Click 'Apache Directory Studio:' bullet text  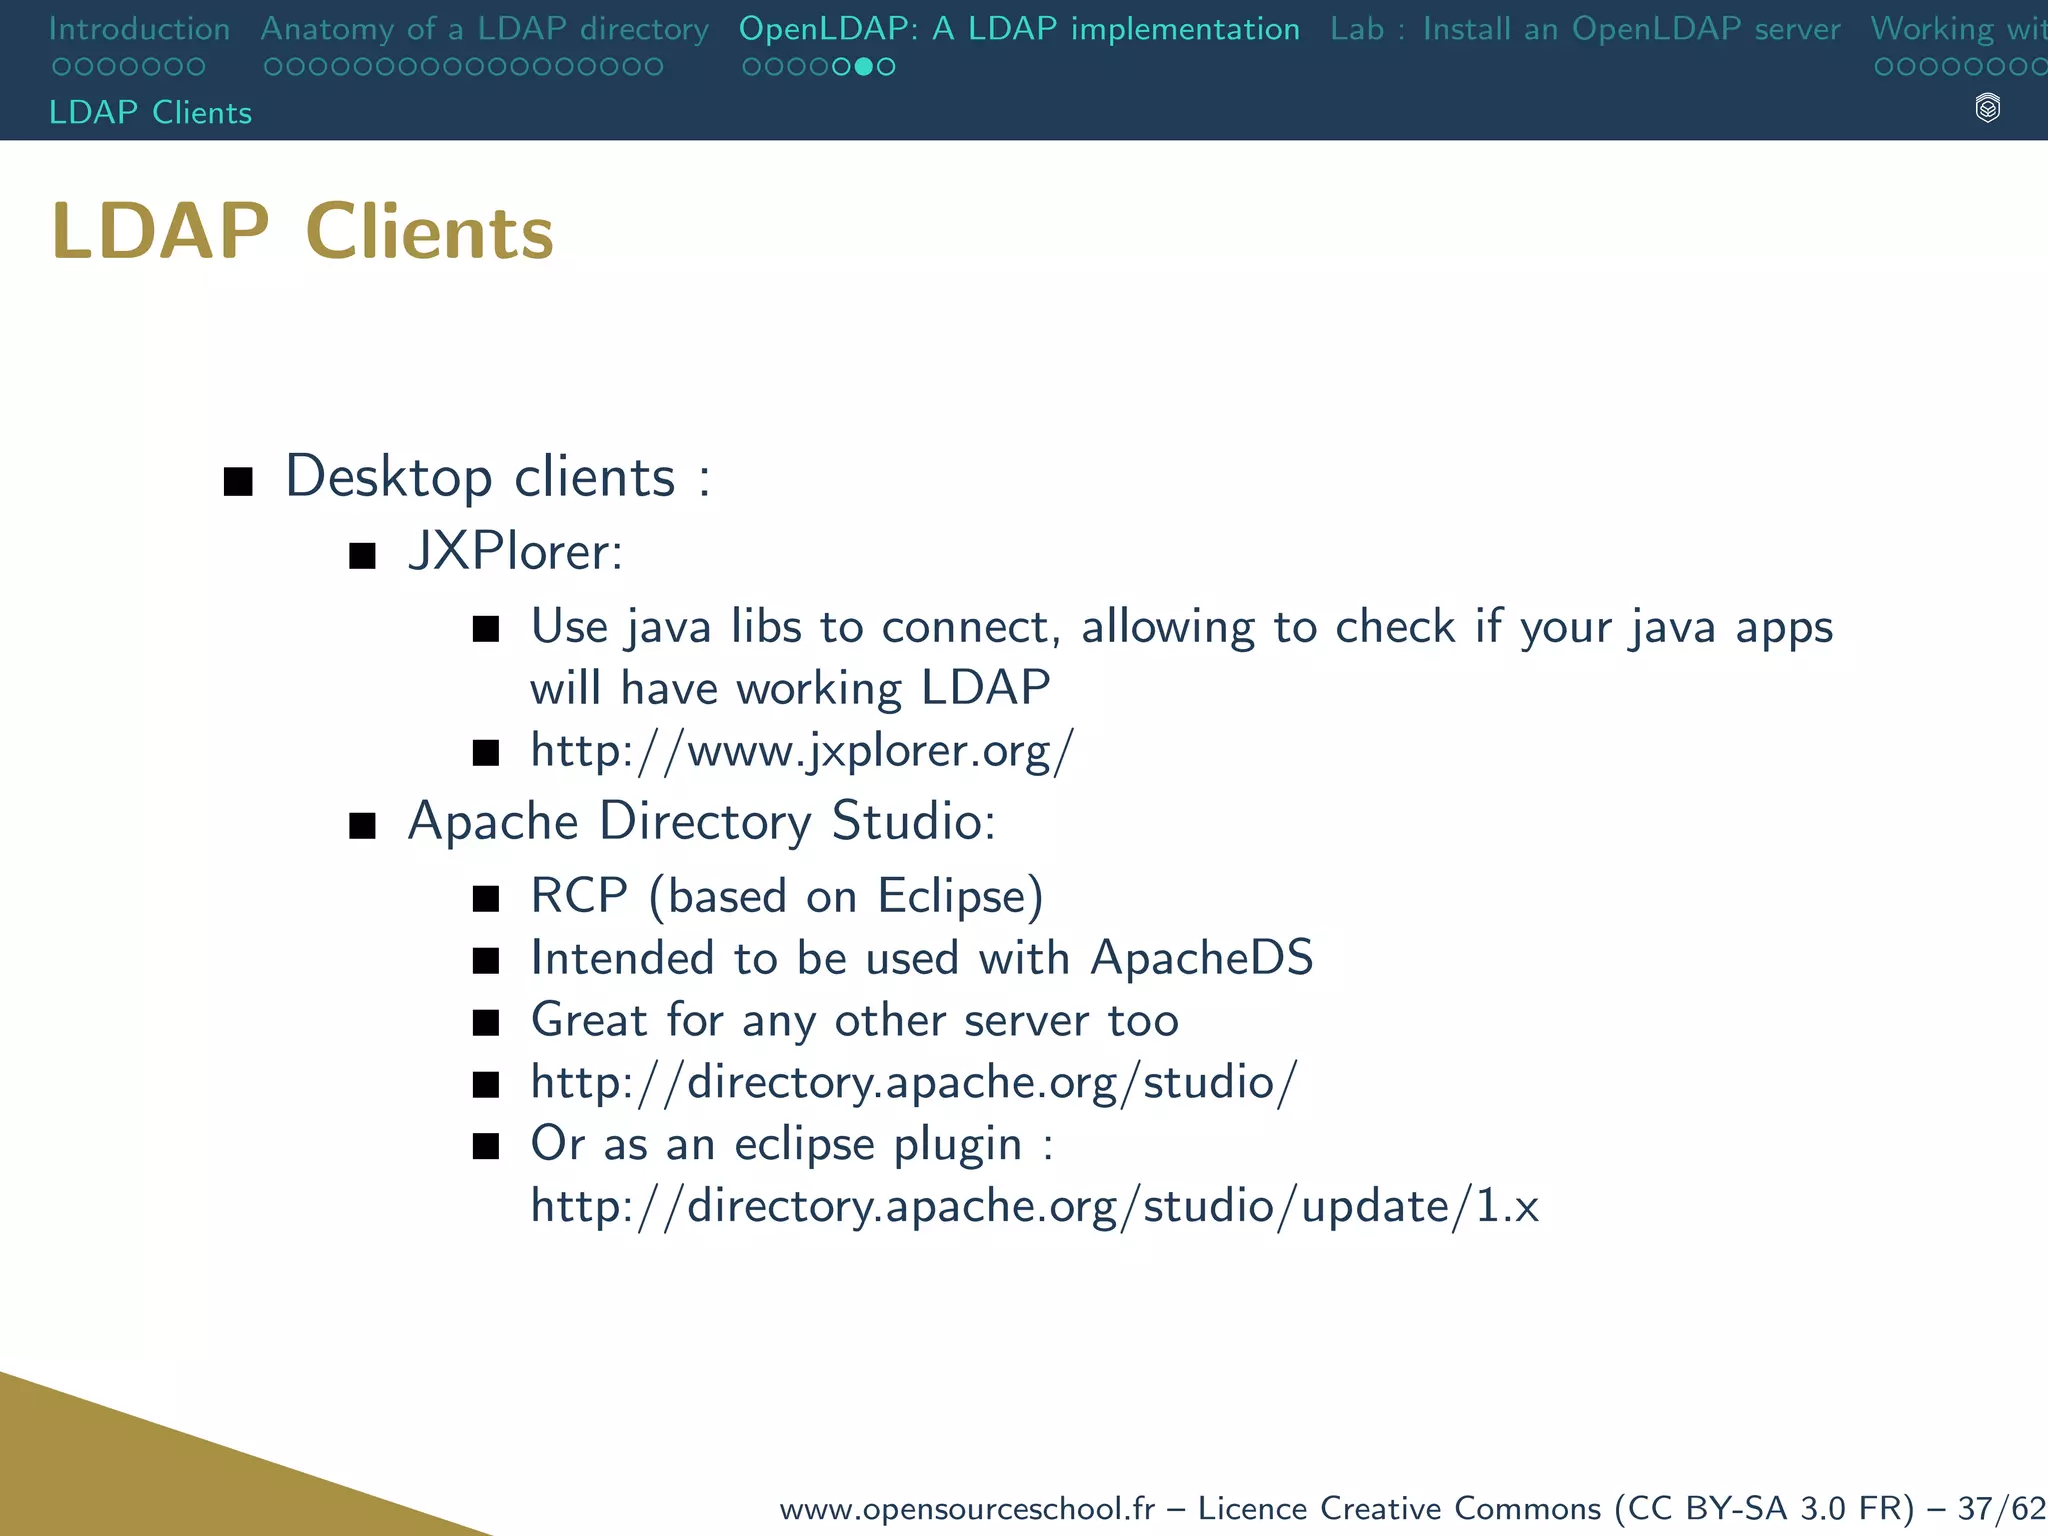click(702, 822)
